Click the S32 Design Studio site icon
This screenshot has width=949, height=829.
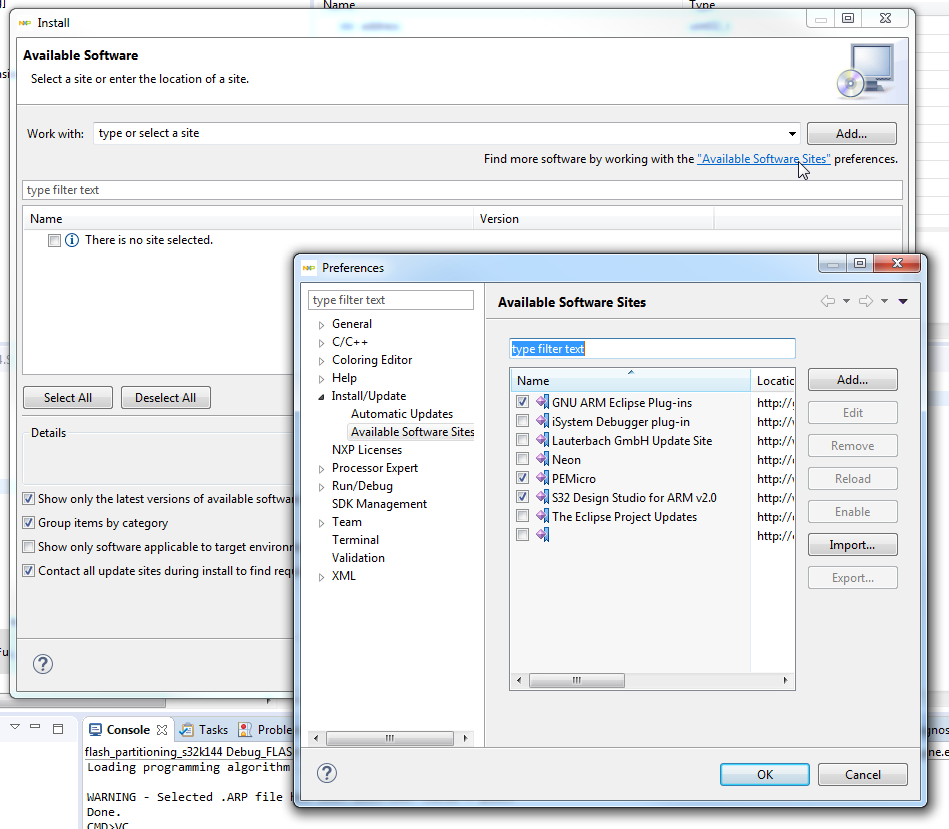[542, 497]
